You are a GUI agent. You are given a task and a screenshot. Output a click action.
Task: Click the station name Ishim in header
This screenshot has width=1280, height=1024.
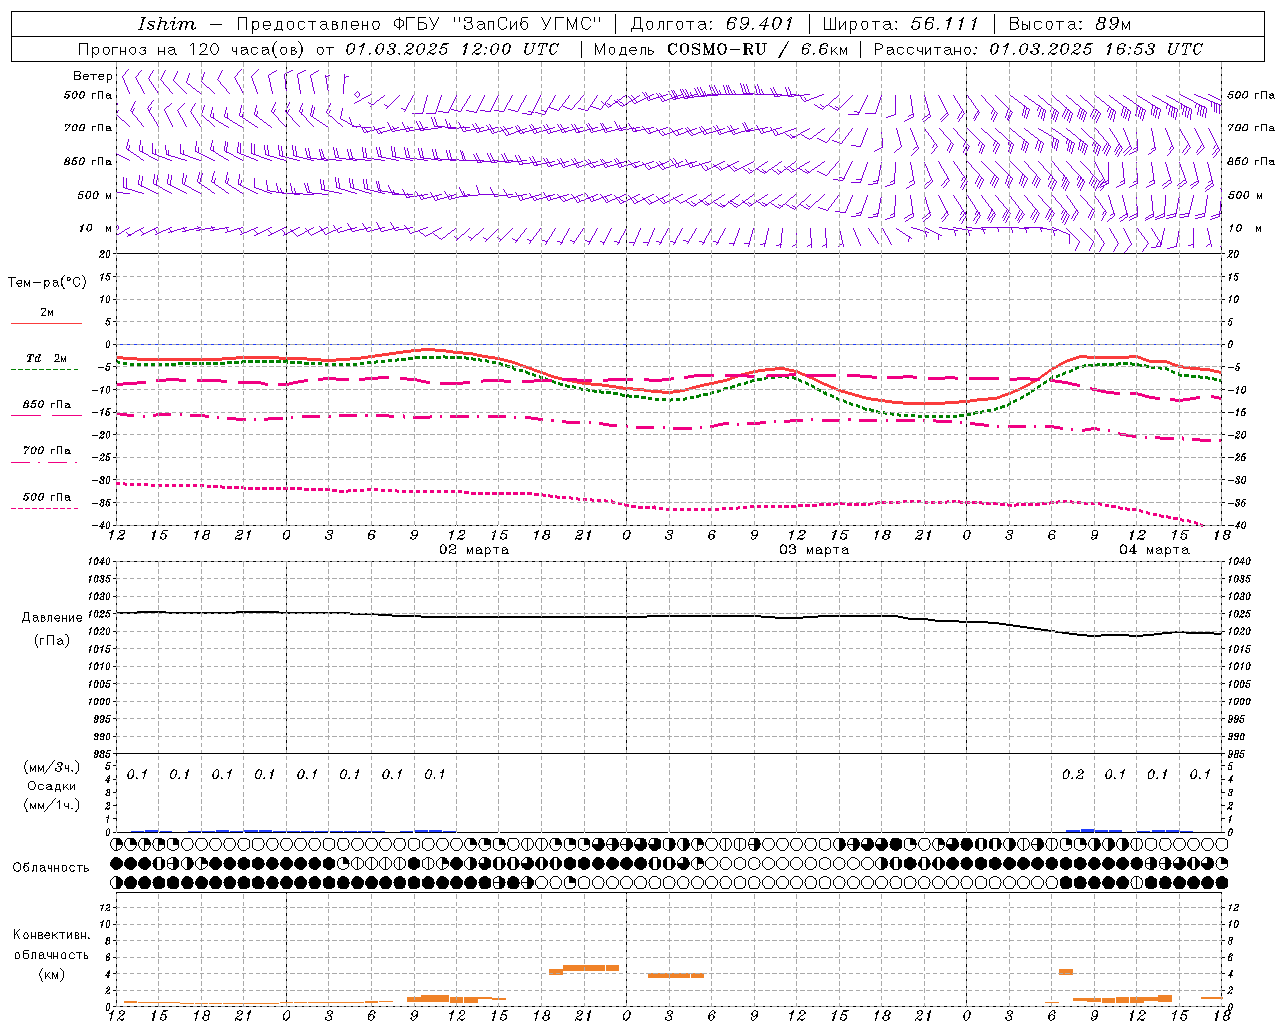(x=167, y=24)
